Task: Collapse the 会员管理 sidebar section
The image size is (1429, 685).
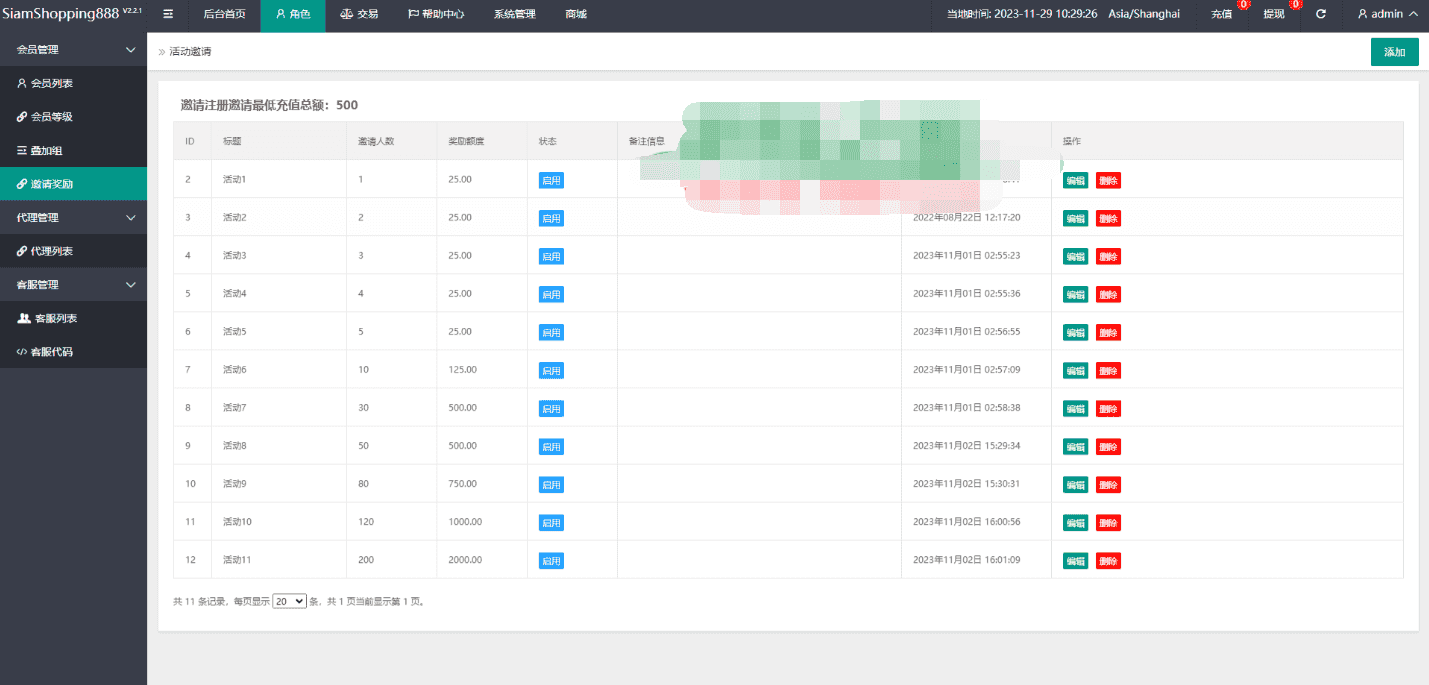Action: coord(130,49)
